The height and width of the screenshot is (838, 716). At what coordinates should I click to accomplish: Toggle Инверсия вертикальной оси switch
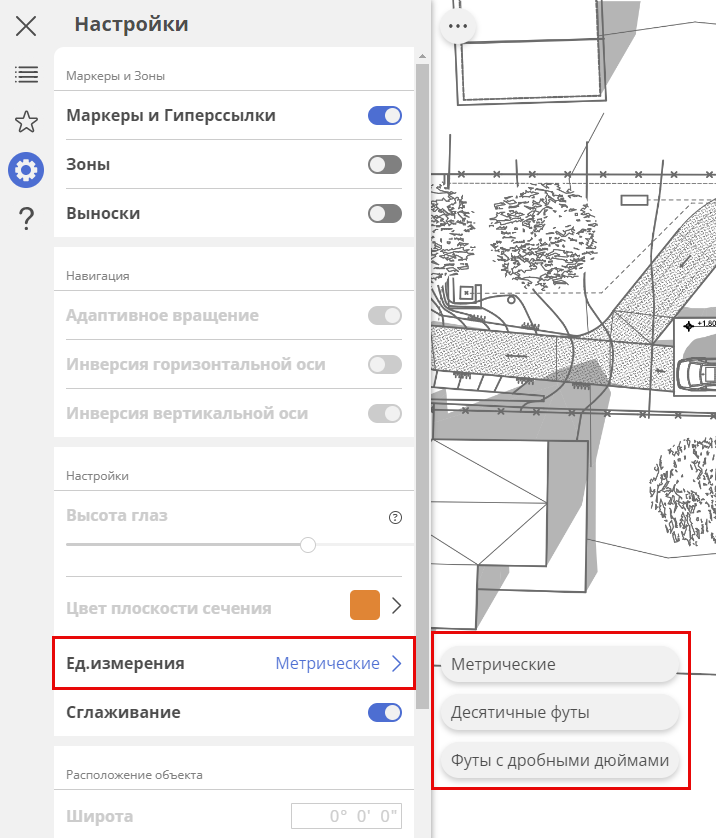[385, 413]
